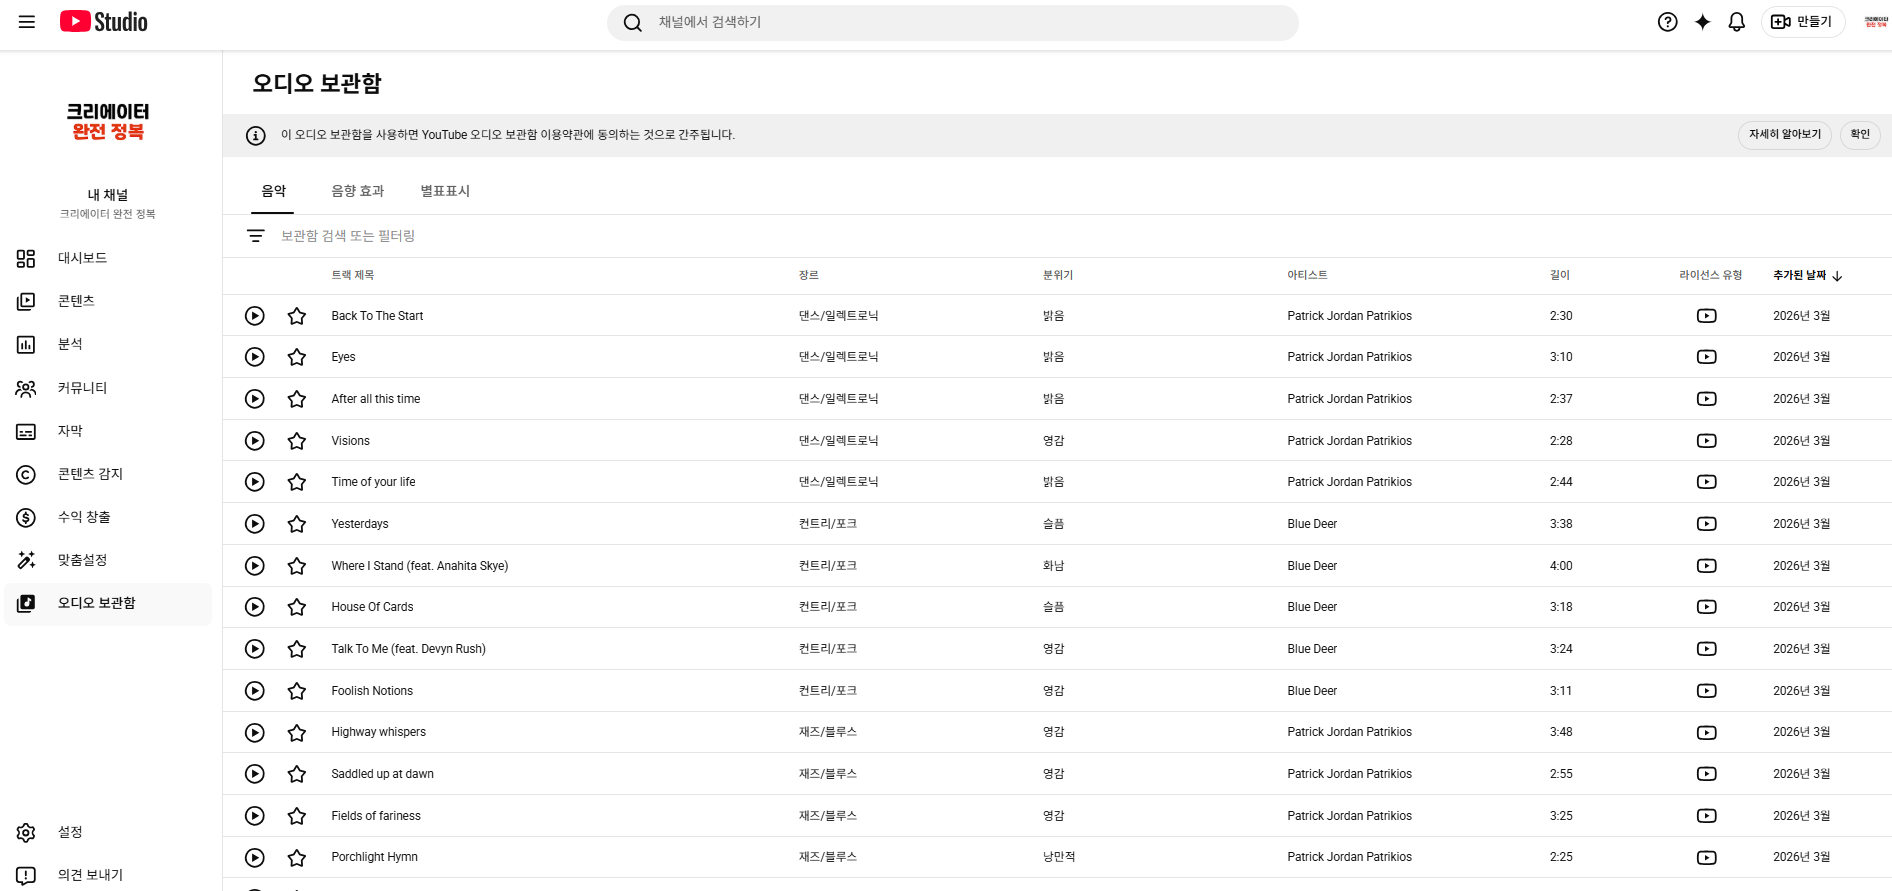Open the Create (만들기) button menu

tap(1802, 22)
